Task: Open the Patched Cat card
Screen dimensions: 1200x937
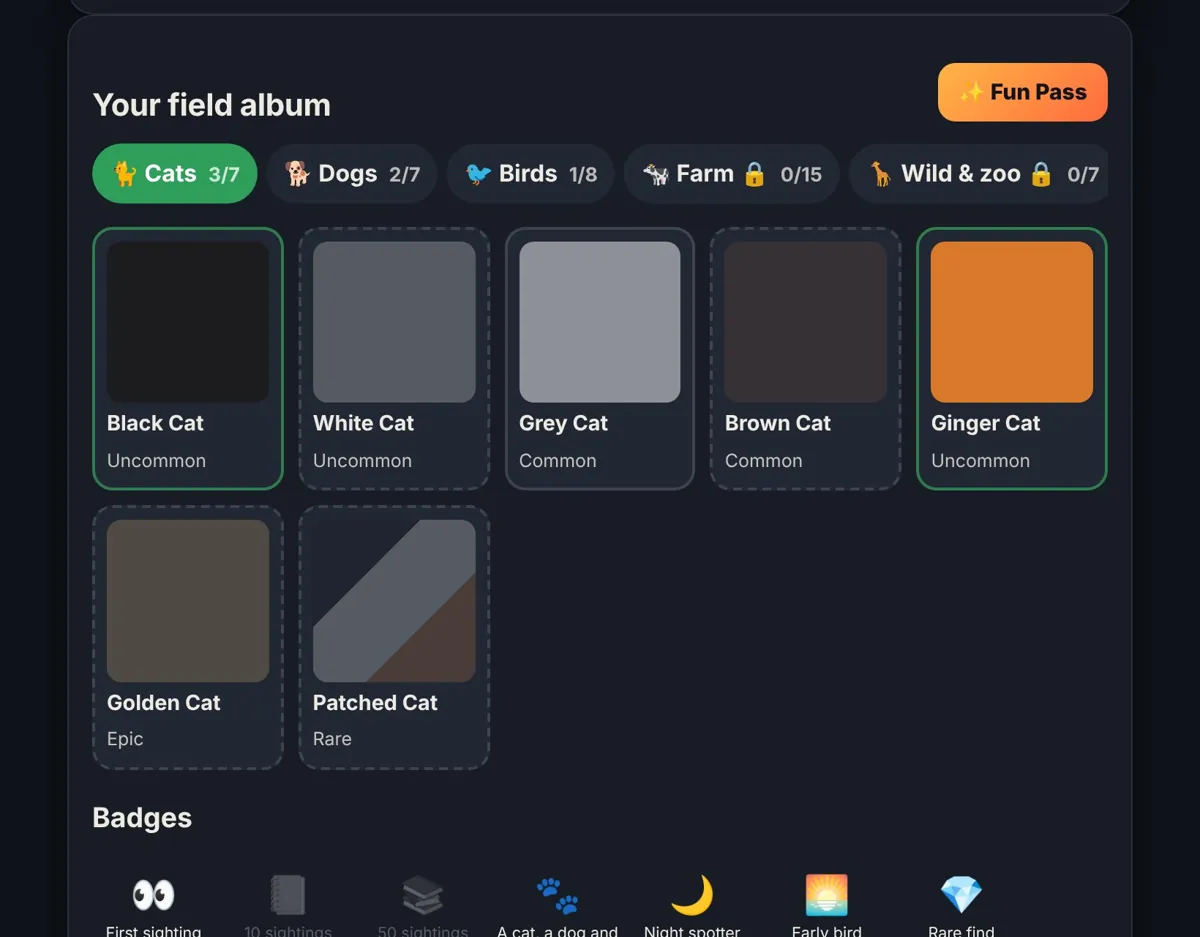Action: coord(394,637)
